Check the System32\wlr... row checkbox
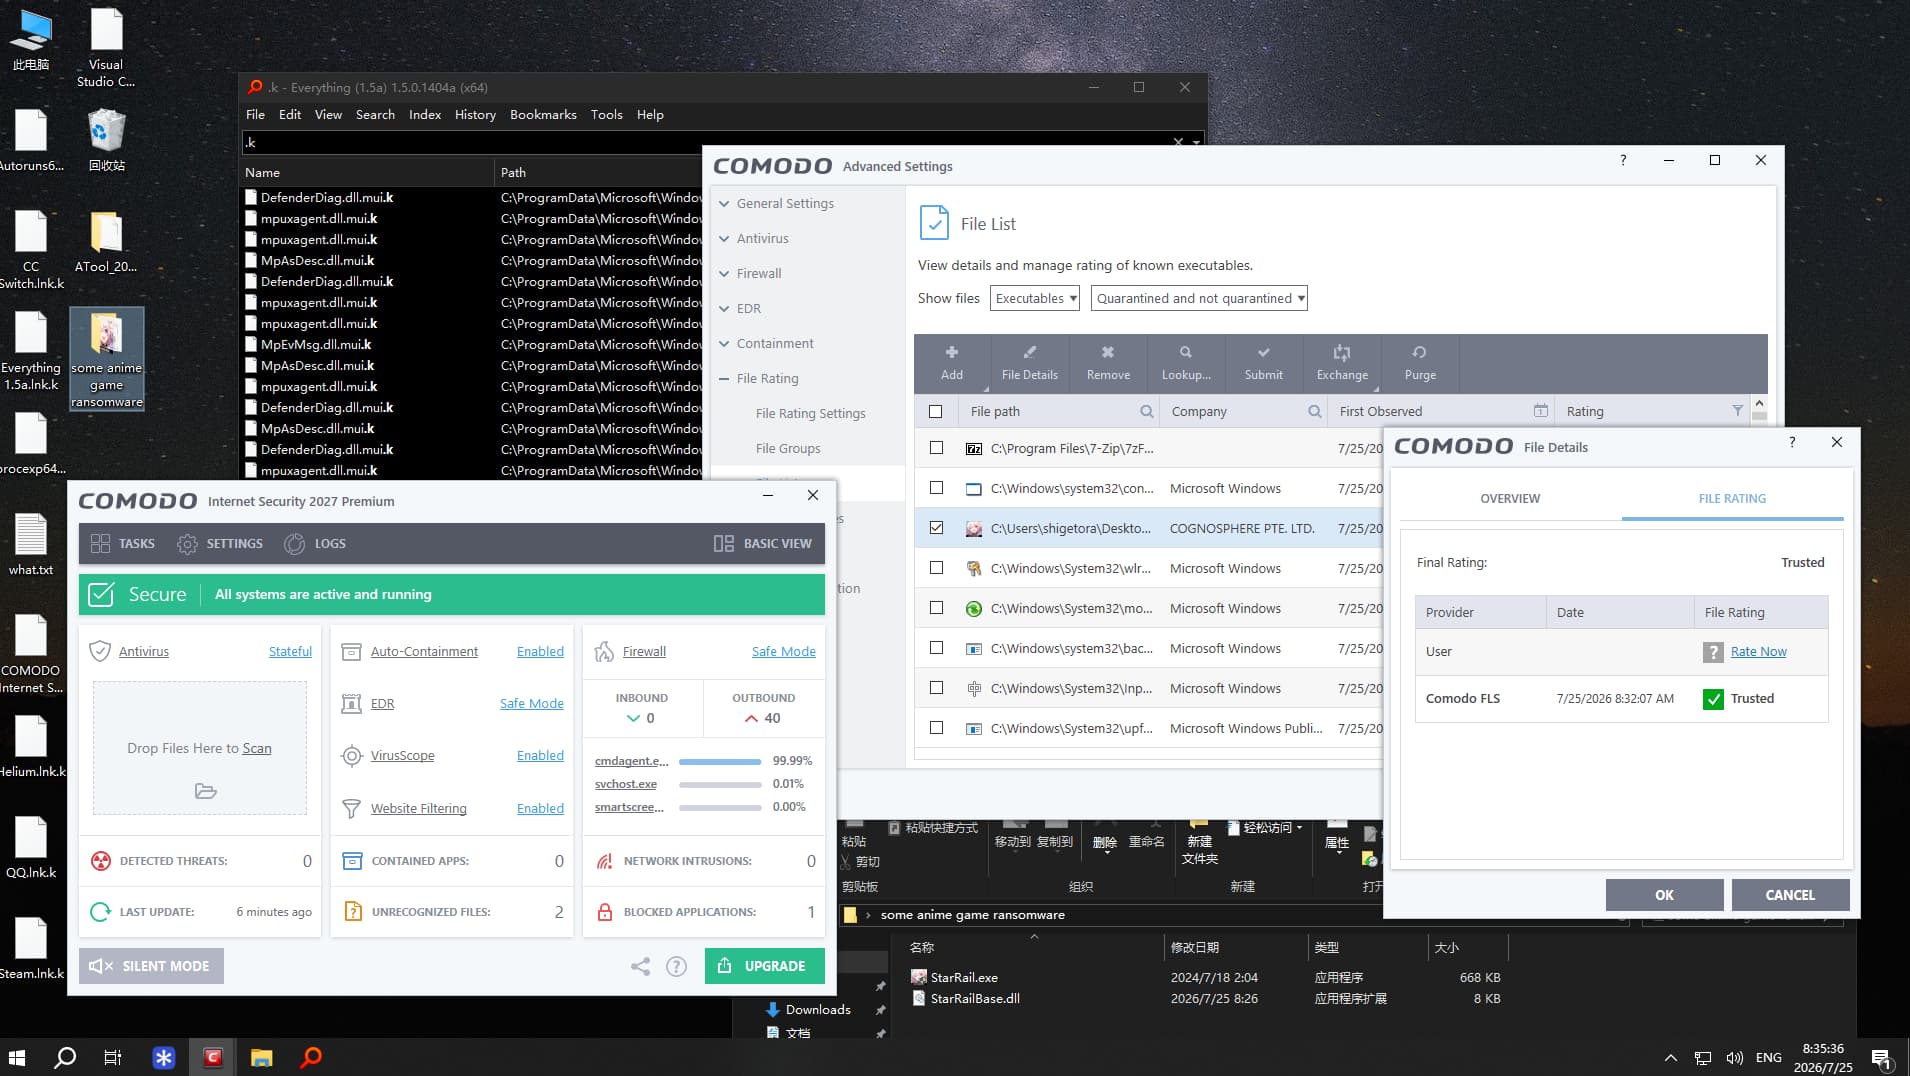This screenshot has width=1910, height=1076. (x=936, y=568)
